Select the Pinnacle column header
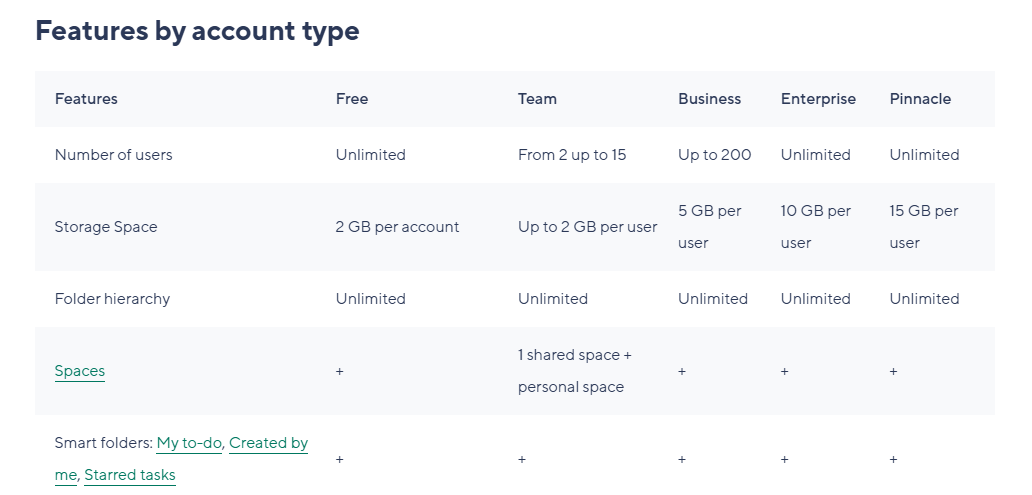The height and width of the screenshot is (495, 1032). tap(920, 99)
